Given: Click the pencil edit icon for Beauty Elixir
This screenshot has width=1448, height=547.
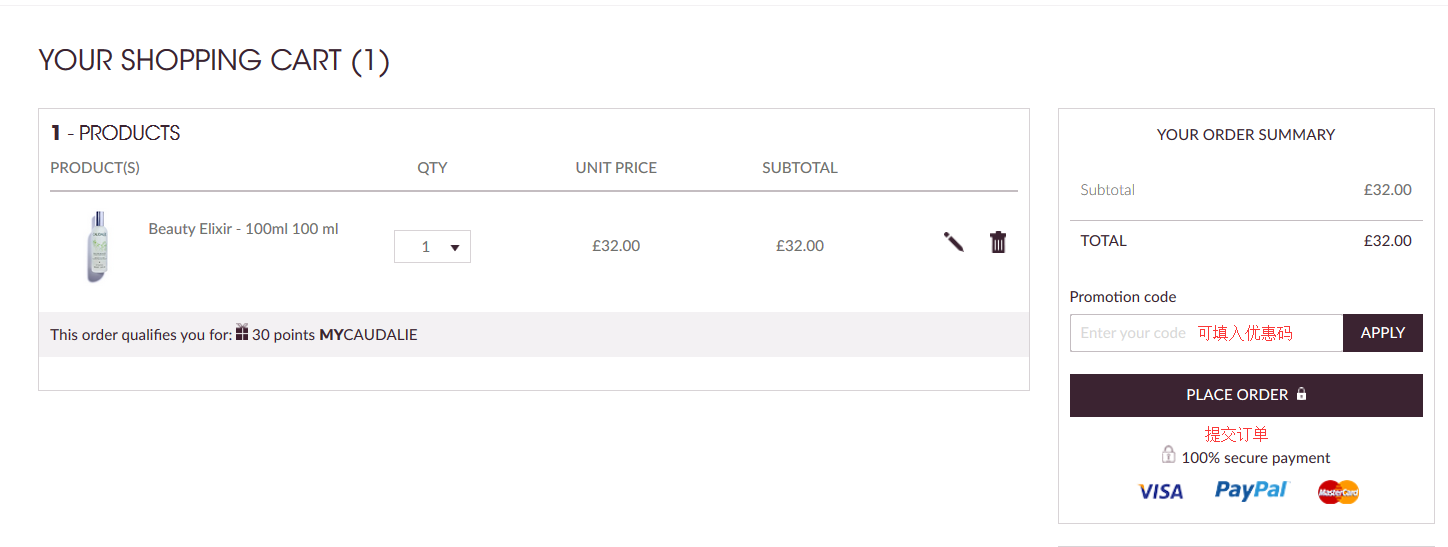Looking at the screenshot, I should click(953, 242).
